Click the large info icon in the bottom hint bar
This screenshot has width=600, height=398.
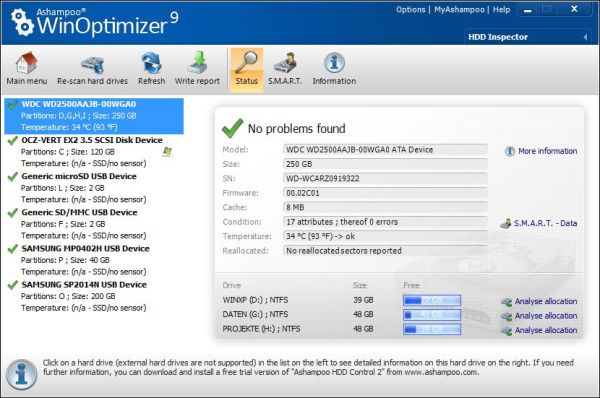[22, 375]
